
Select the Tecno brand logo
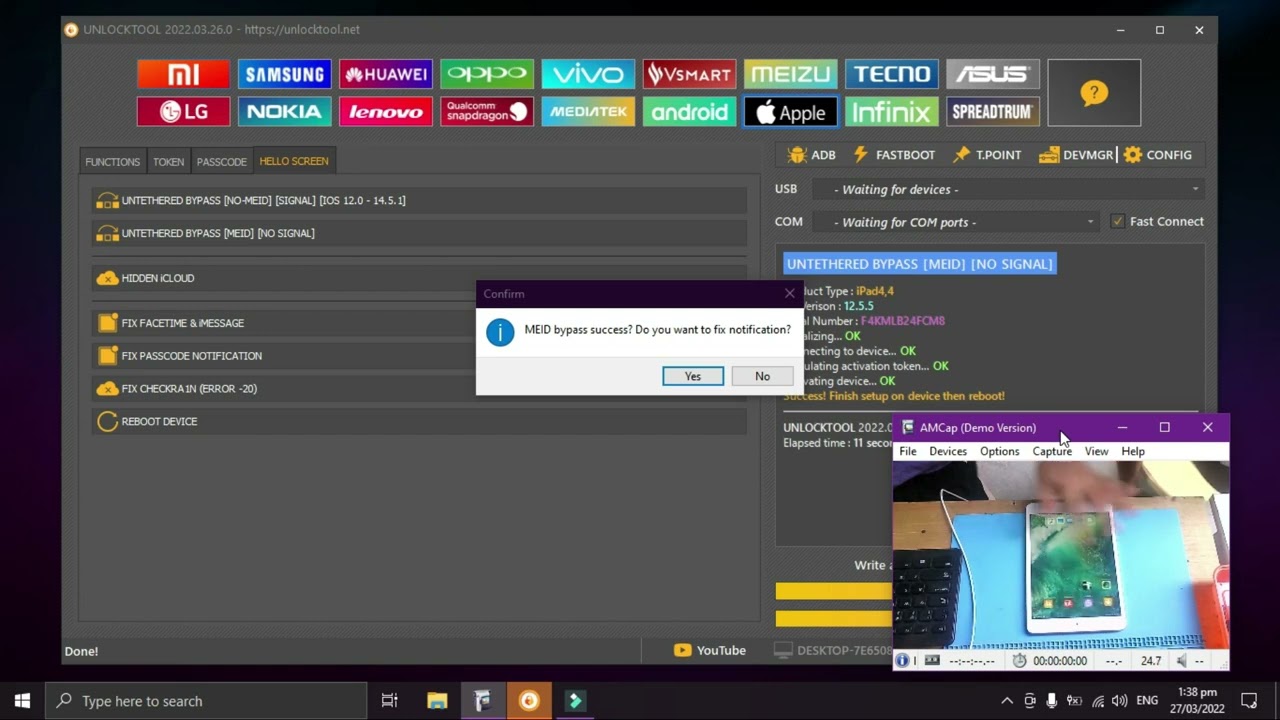pyautogui.click(x=891, y=74)
